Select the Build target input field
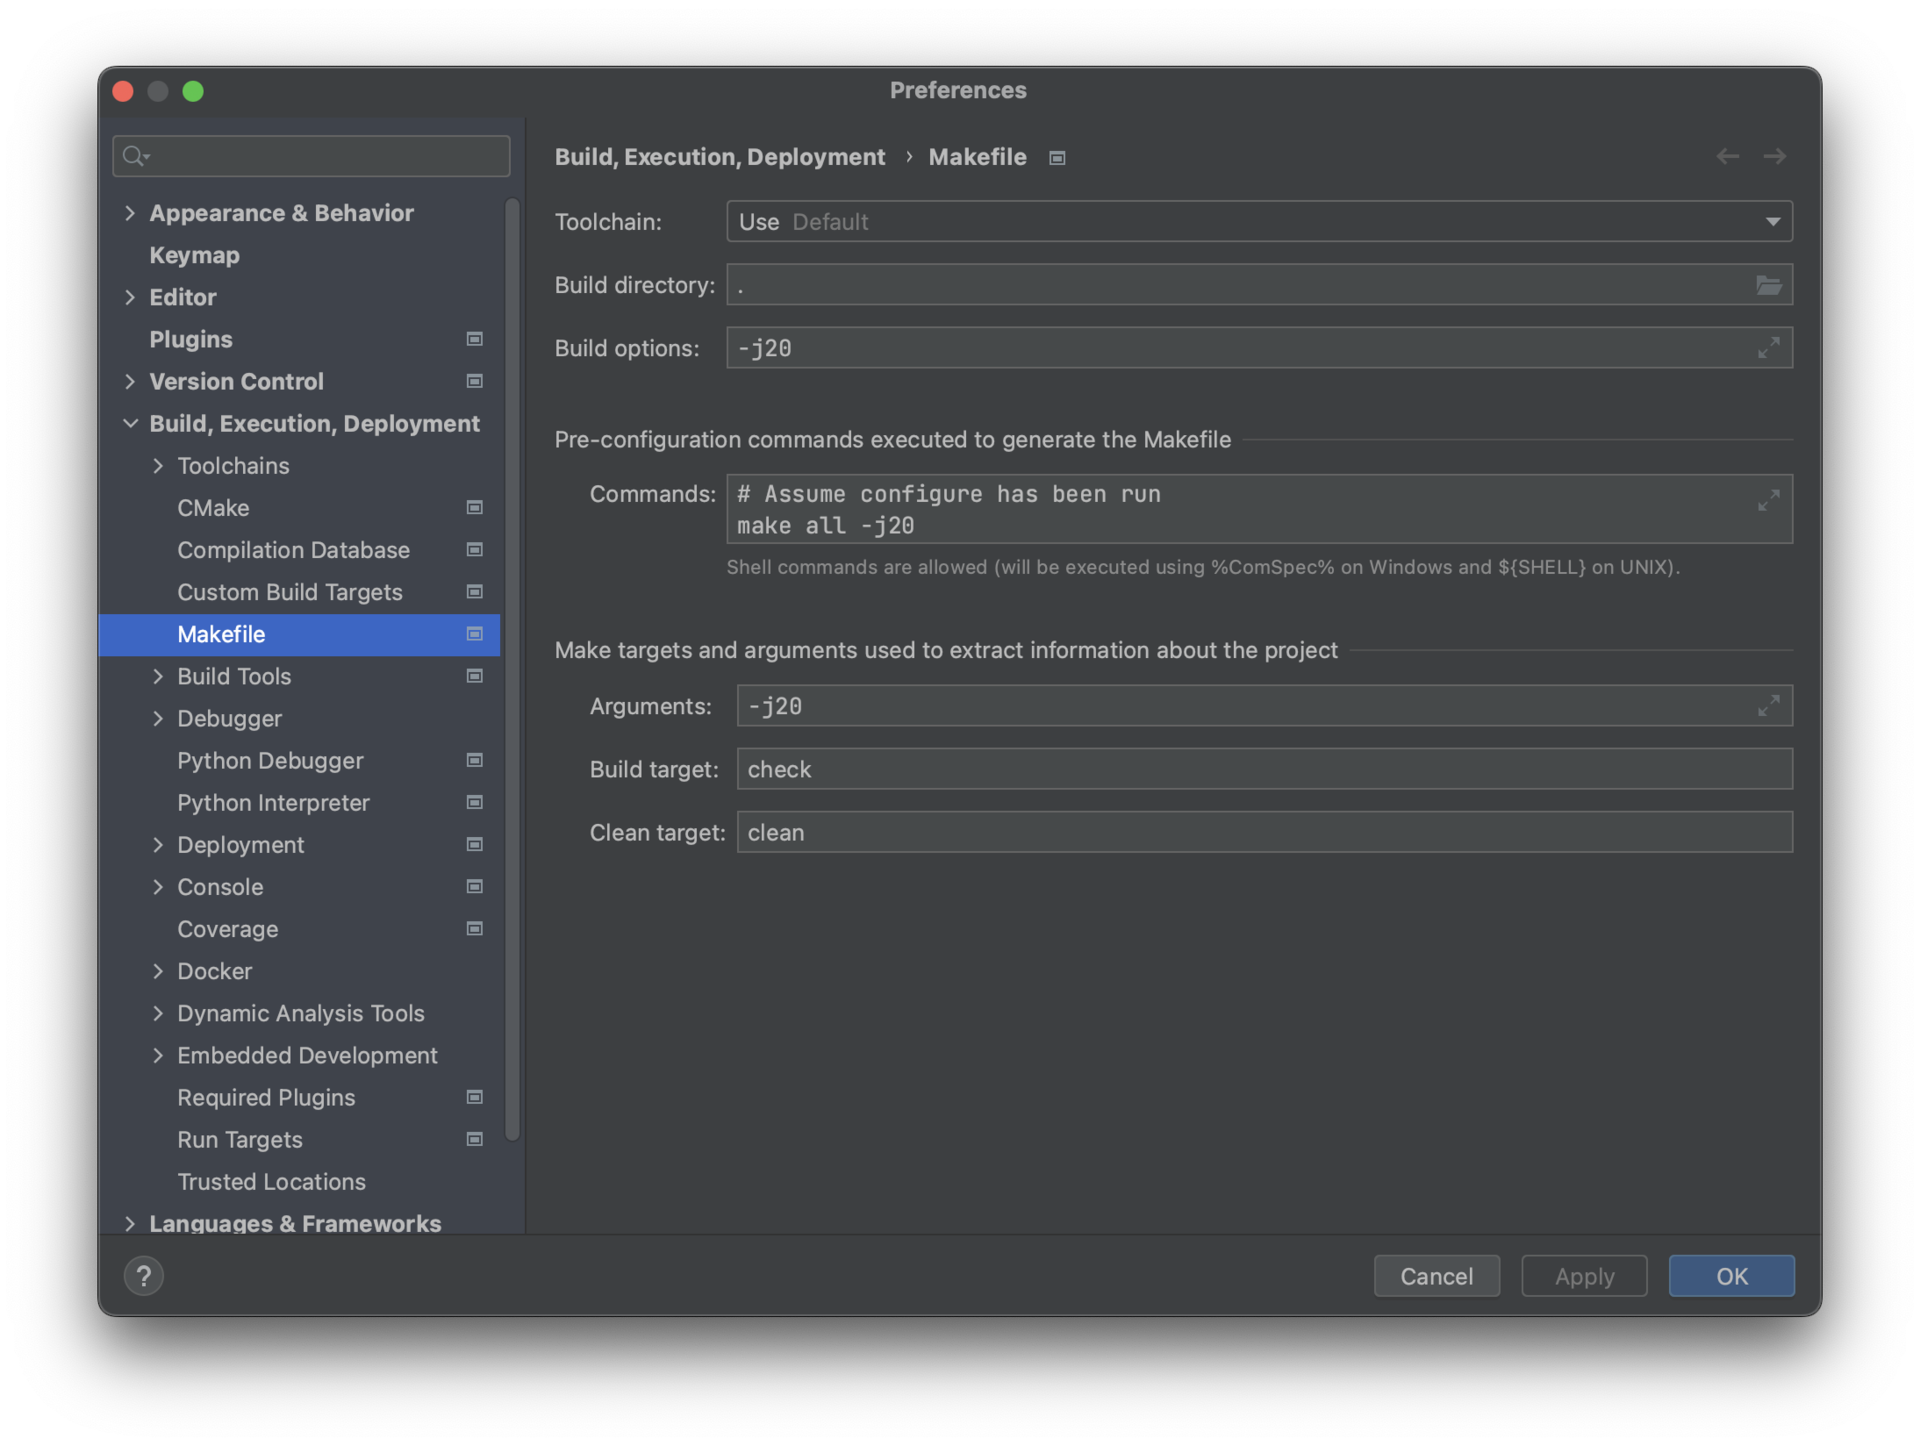The width and height of the screenshot is (1920, 1446). pos(1264,767)
